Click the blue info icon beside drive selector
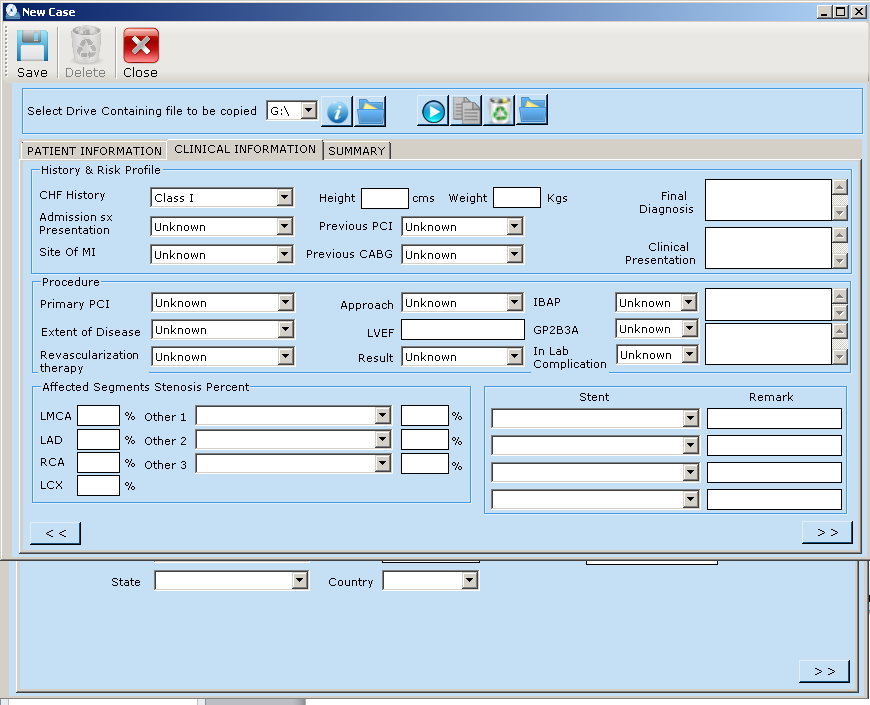The height and width of the screenshot is (705, 870). coord(337,112)
